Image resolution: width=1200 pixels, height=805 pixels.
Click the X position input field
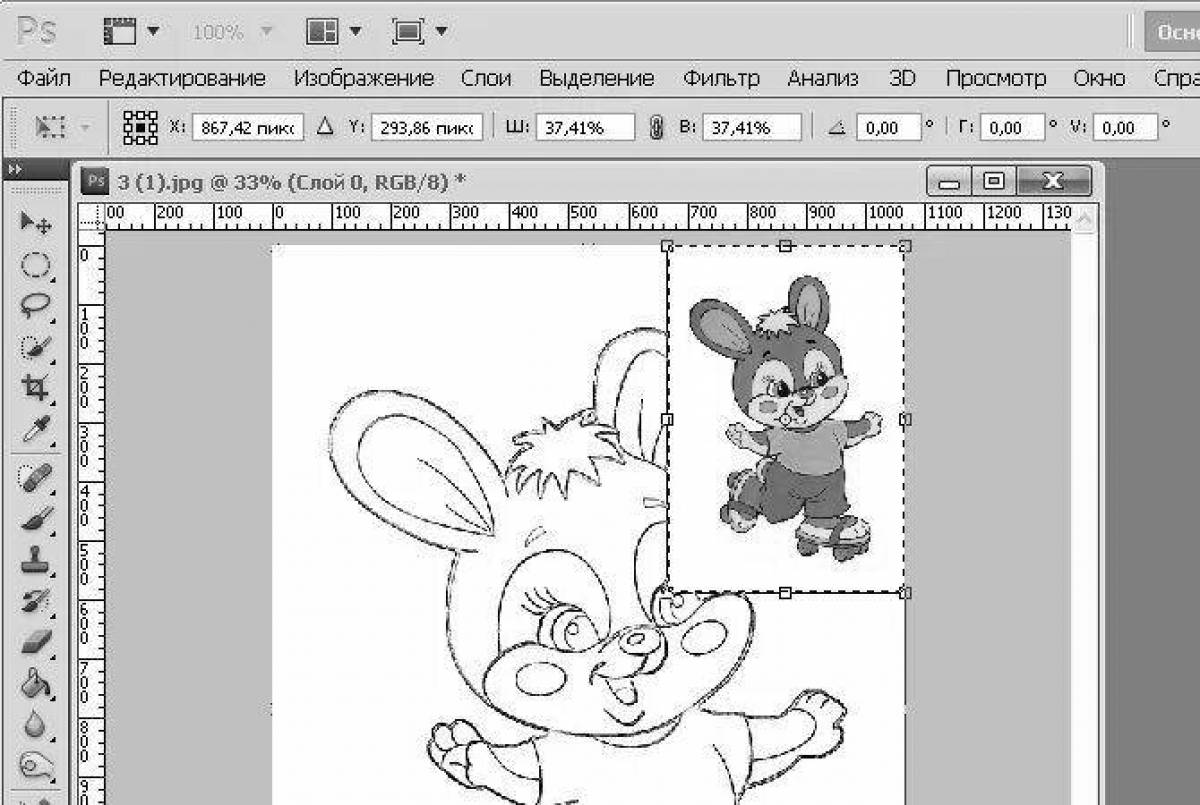tap(248, 128)
